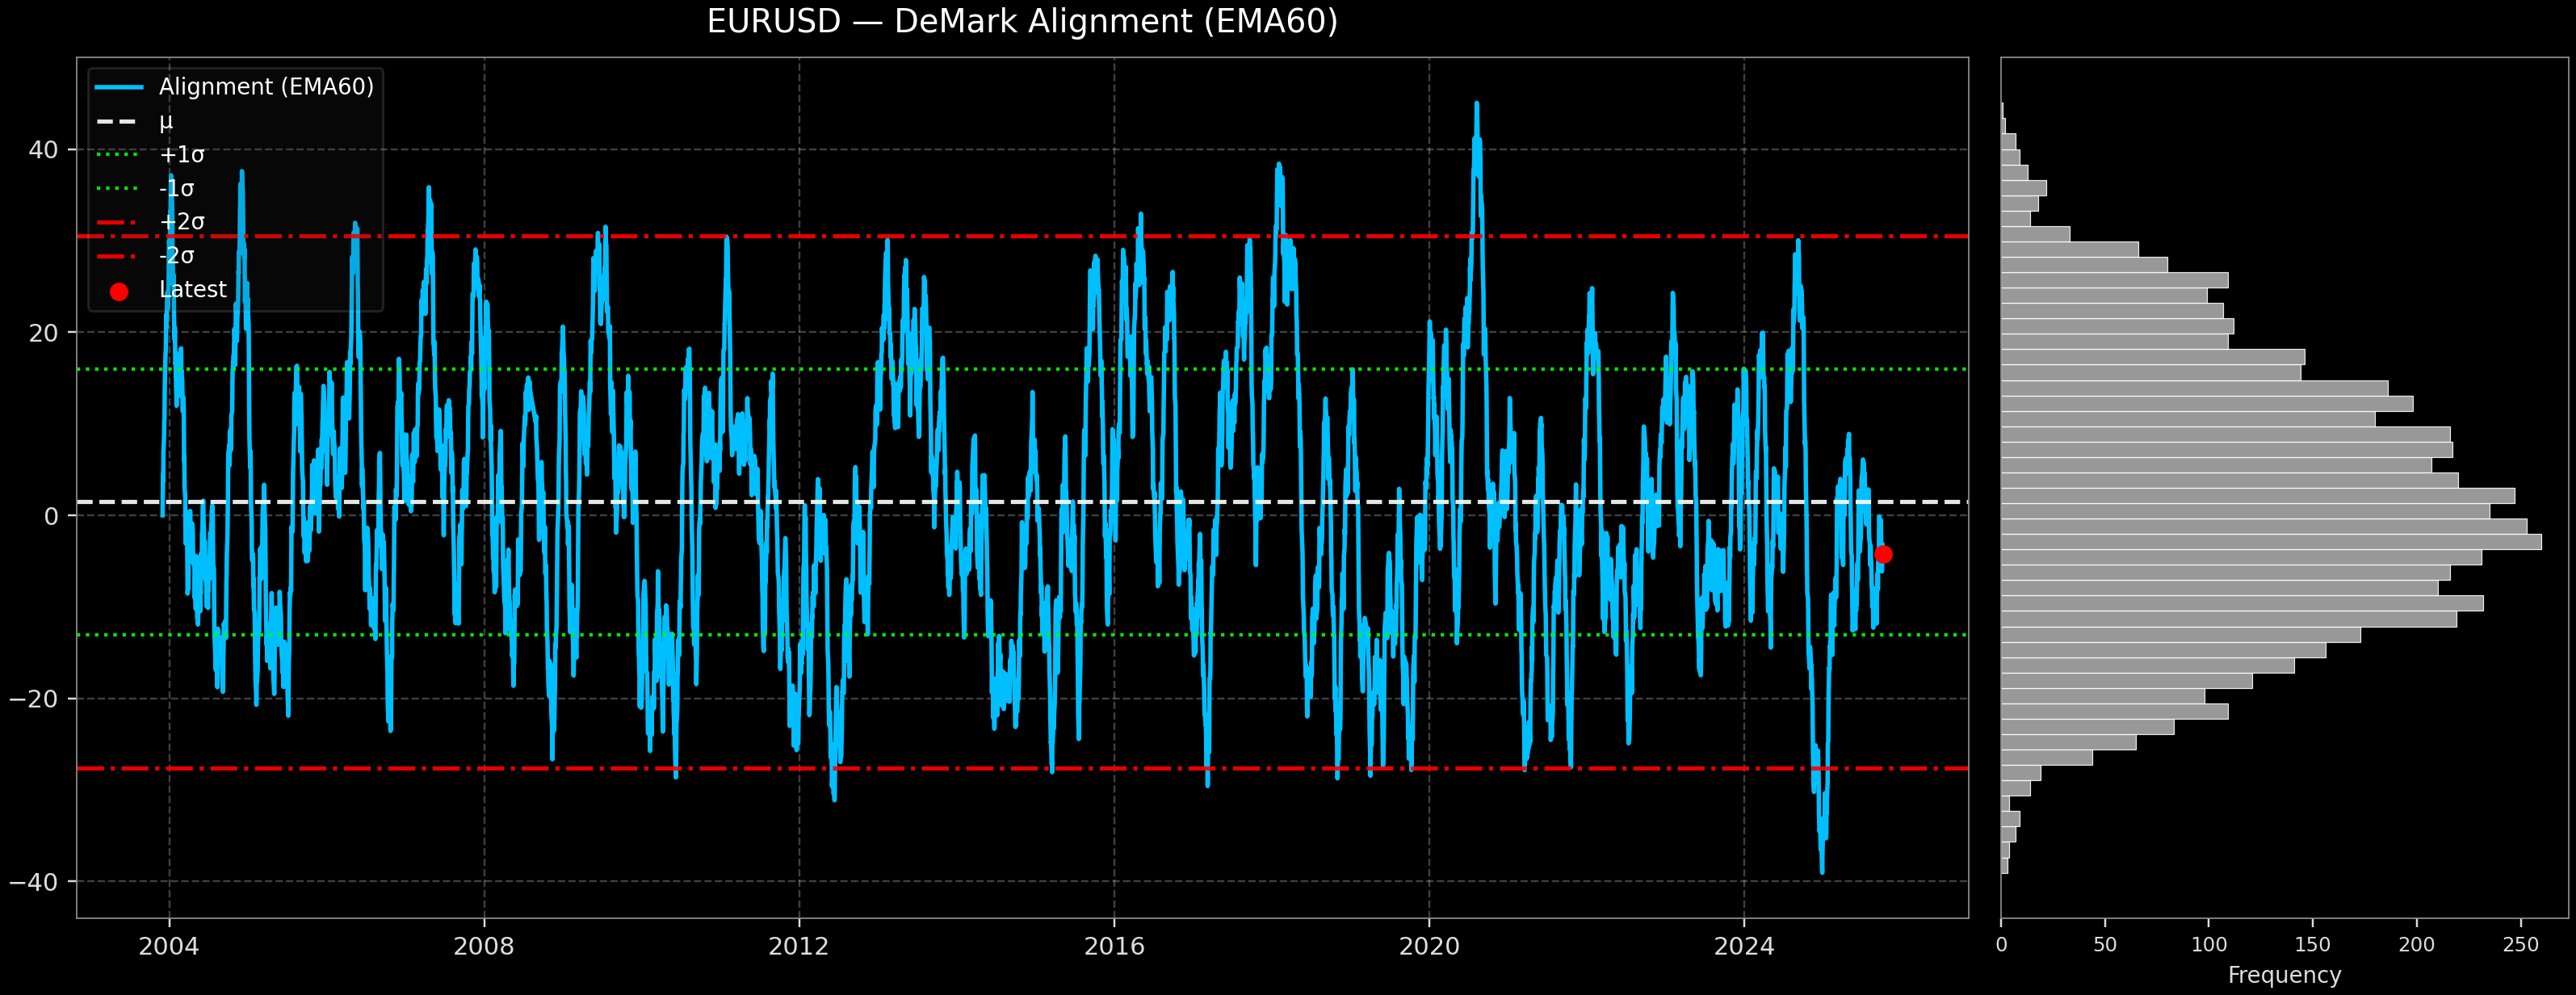Click the red Latest dot in legend

[119, 292]
